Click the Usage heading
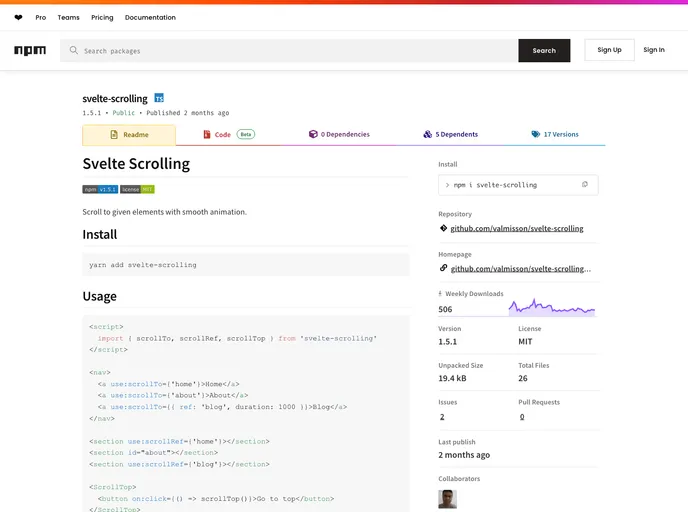This screenshot has width=688, height=512. 100,296
